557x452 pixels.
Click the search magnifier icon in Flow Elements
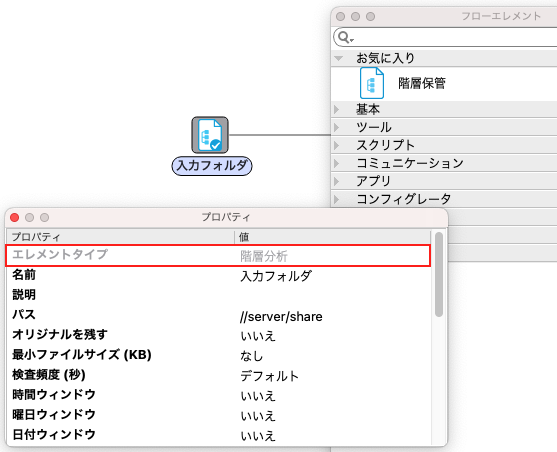[344, 37]
